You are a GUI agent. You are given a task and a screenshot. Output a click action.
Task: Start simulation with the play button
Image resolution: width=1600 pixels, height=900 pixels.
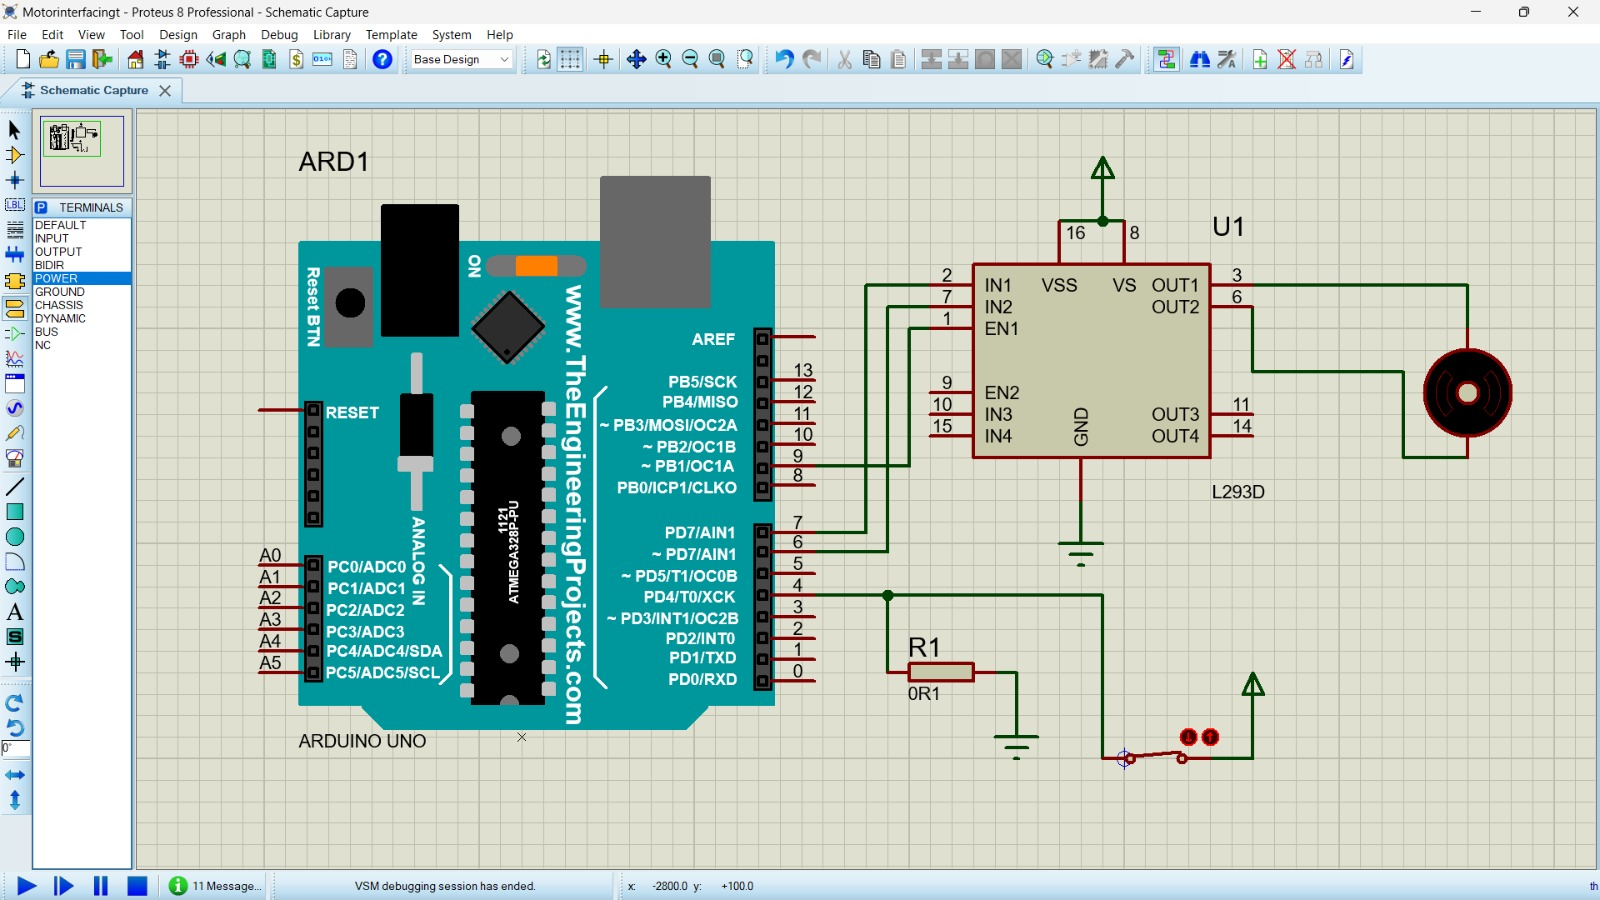(27, 886)
